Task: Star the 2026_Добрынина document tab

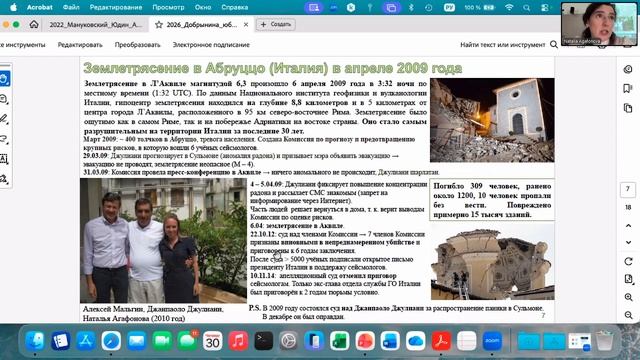Action: pyautogui.click(x=159, y=24)
